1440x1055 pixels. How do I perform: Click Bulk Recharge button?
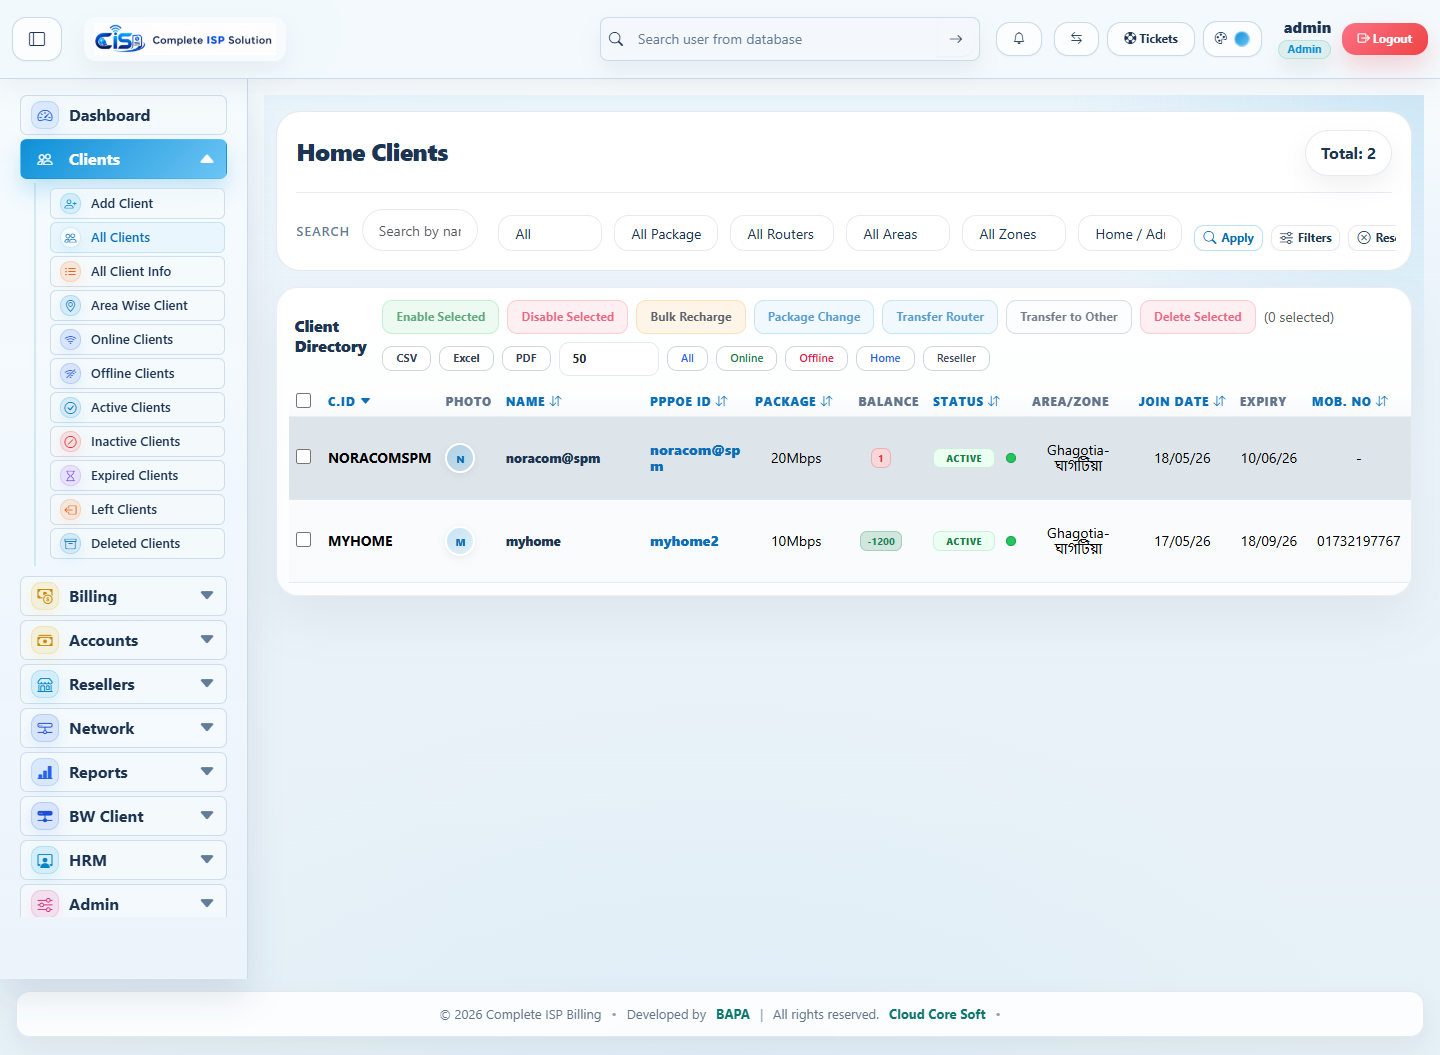pyautogui.click(x=691, y=317)
